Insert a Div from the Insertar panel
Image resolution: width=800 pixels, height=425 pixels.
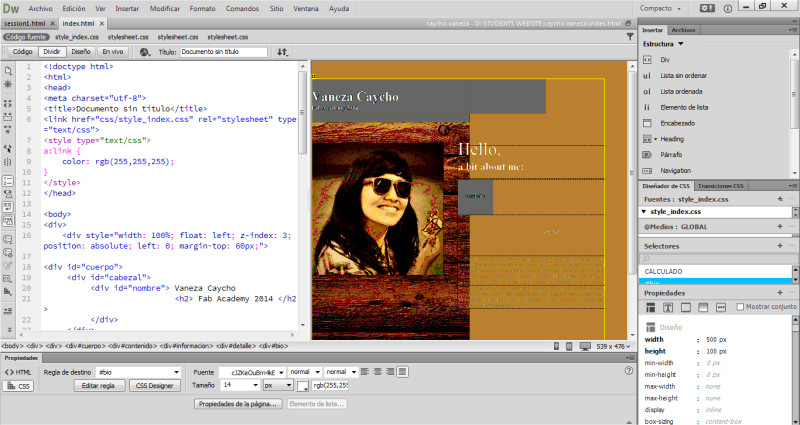click(664, 60)
